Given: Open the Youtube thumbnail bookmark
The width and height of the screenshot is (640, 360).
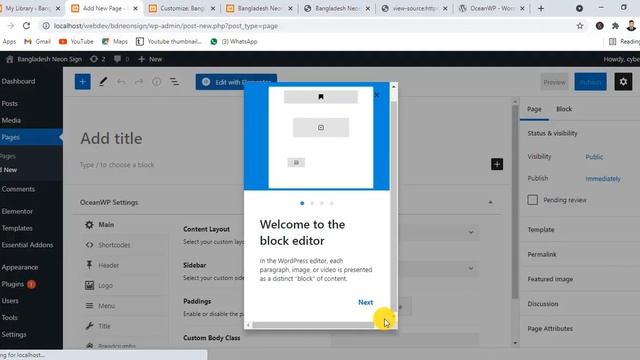Looking at the screenshot, I should 169,41.
